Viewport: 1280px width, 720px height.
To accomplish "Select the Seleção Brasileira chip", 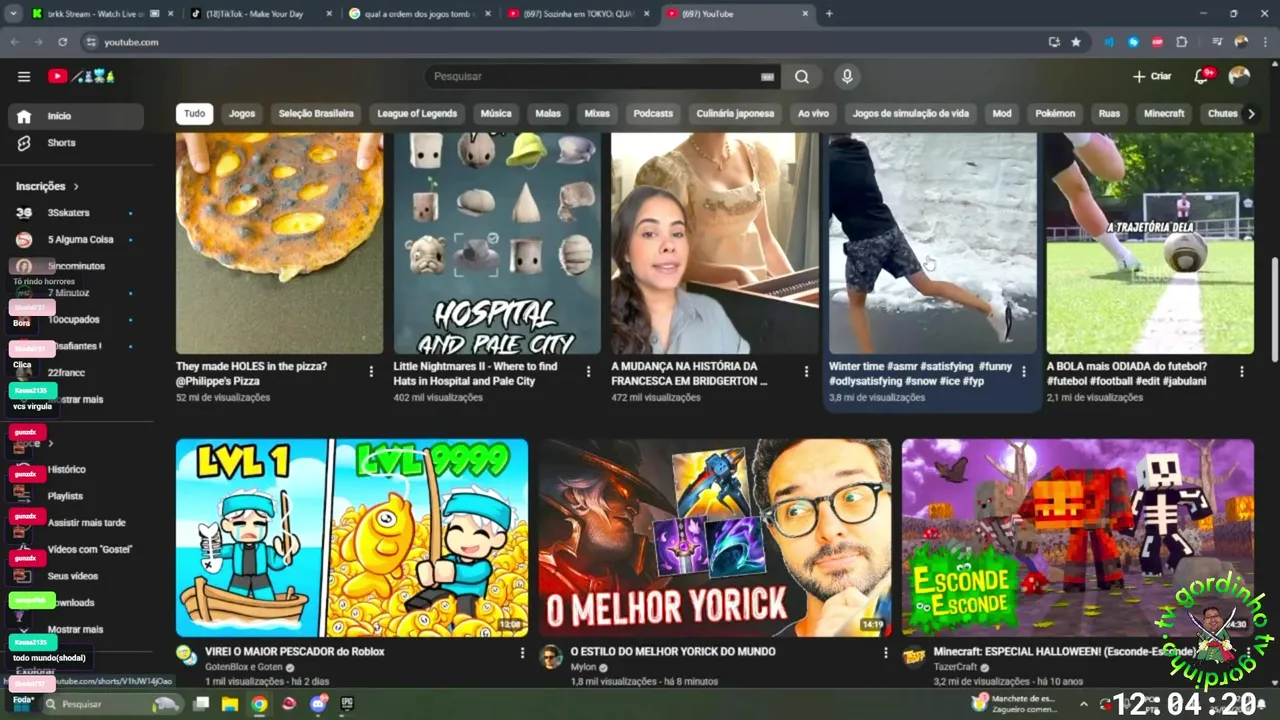I will [x=316, y=113].
